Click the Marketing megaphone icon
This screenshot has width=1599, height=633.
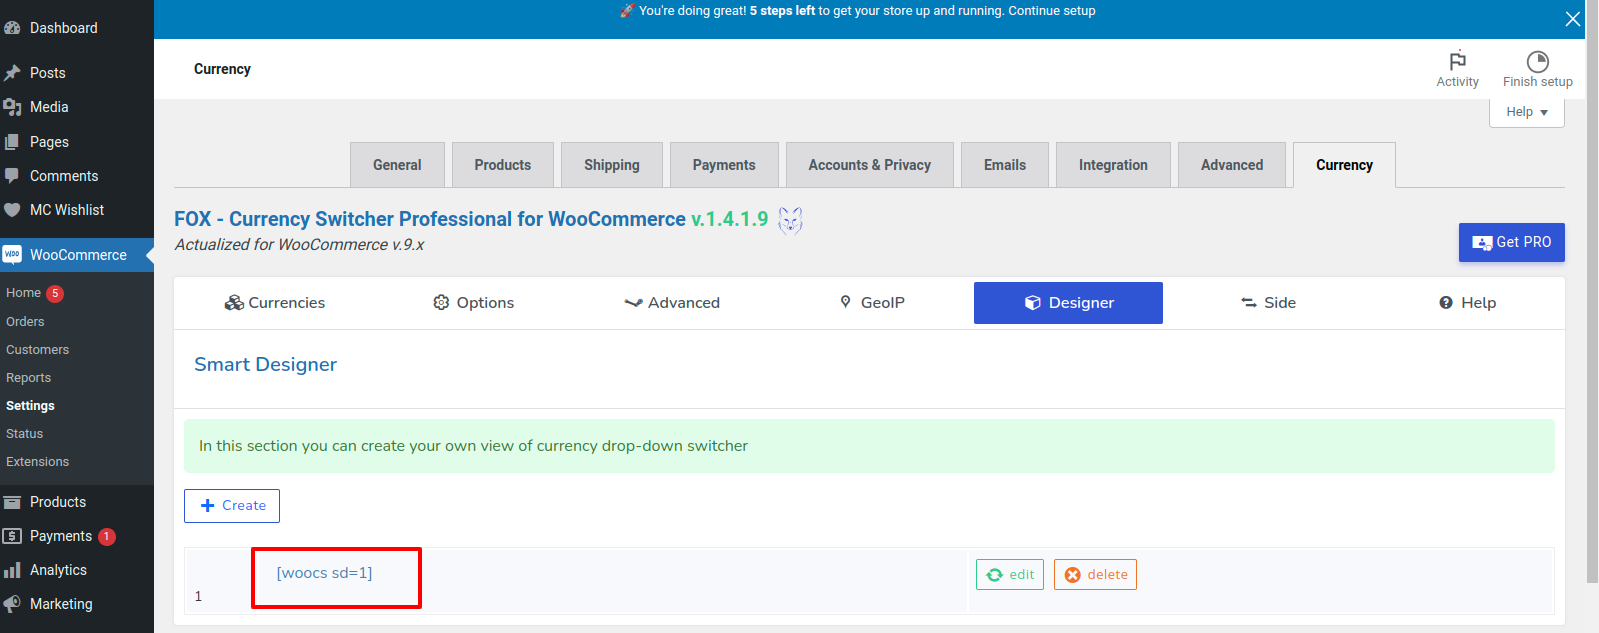tap(12, 604)
